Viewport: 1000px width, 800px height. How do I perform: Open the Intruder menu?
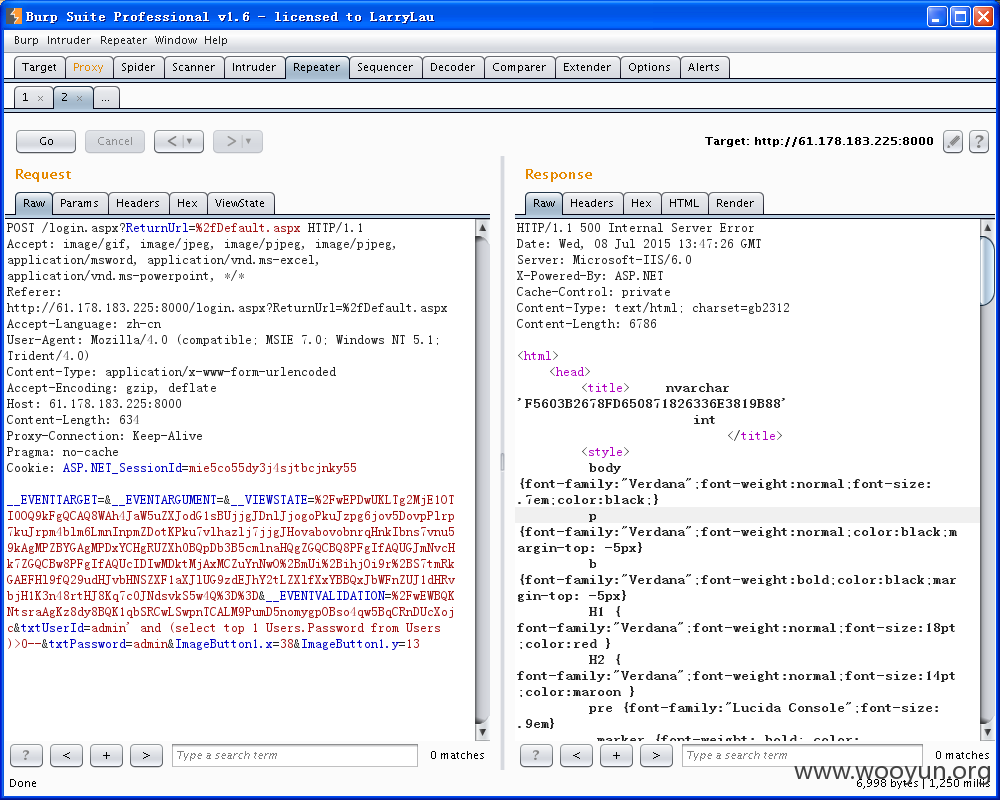(69, 40)
